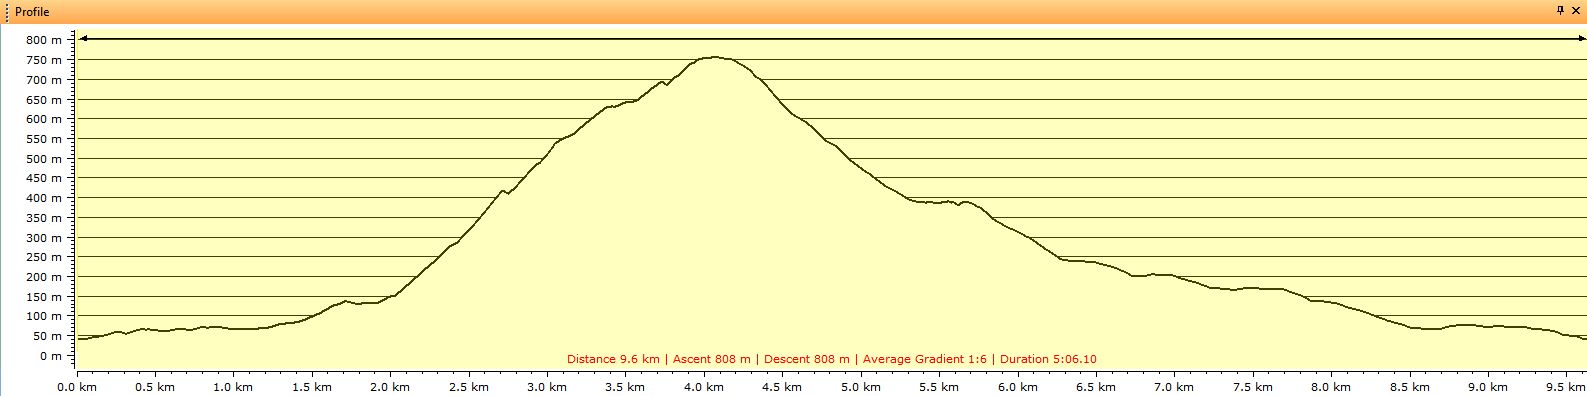Toggle auto-hide pin on Profile panel
The image size is (1587, 396).
click(1560, 10)
